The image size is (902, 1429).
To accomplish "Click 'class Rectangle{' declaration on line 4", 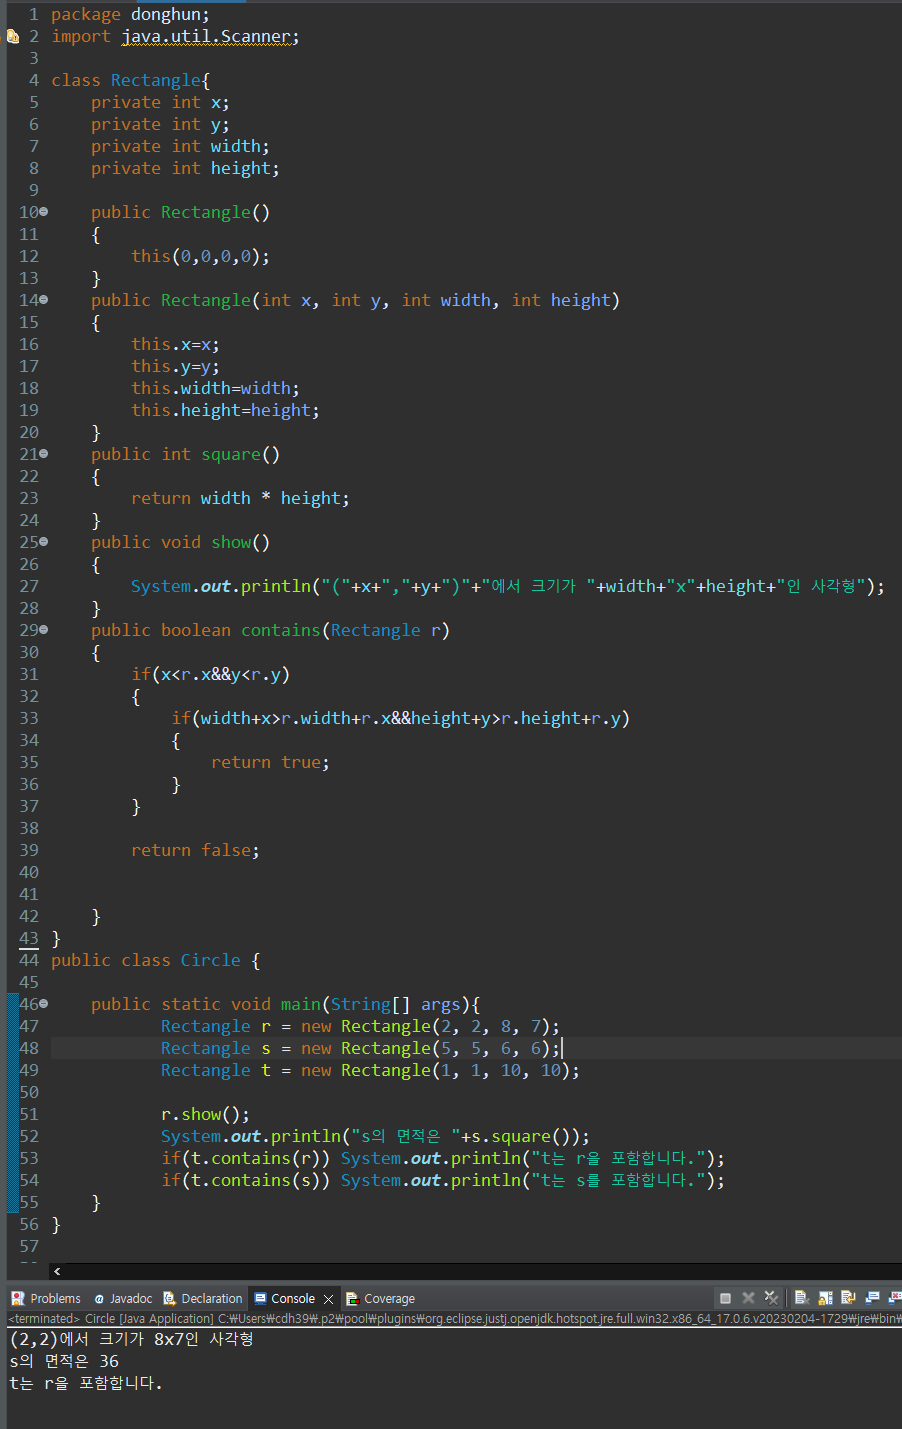I will coord(130,80).
